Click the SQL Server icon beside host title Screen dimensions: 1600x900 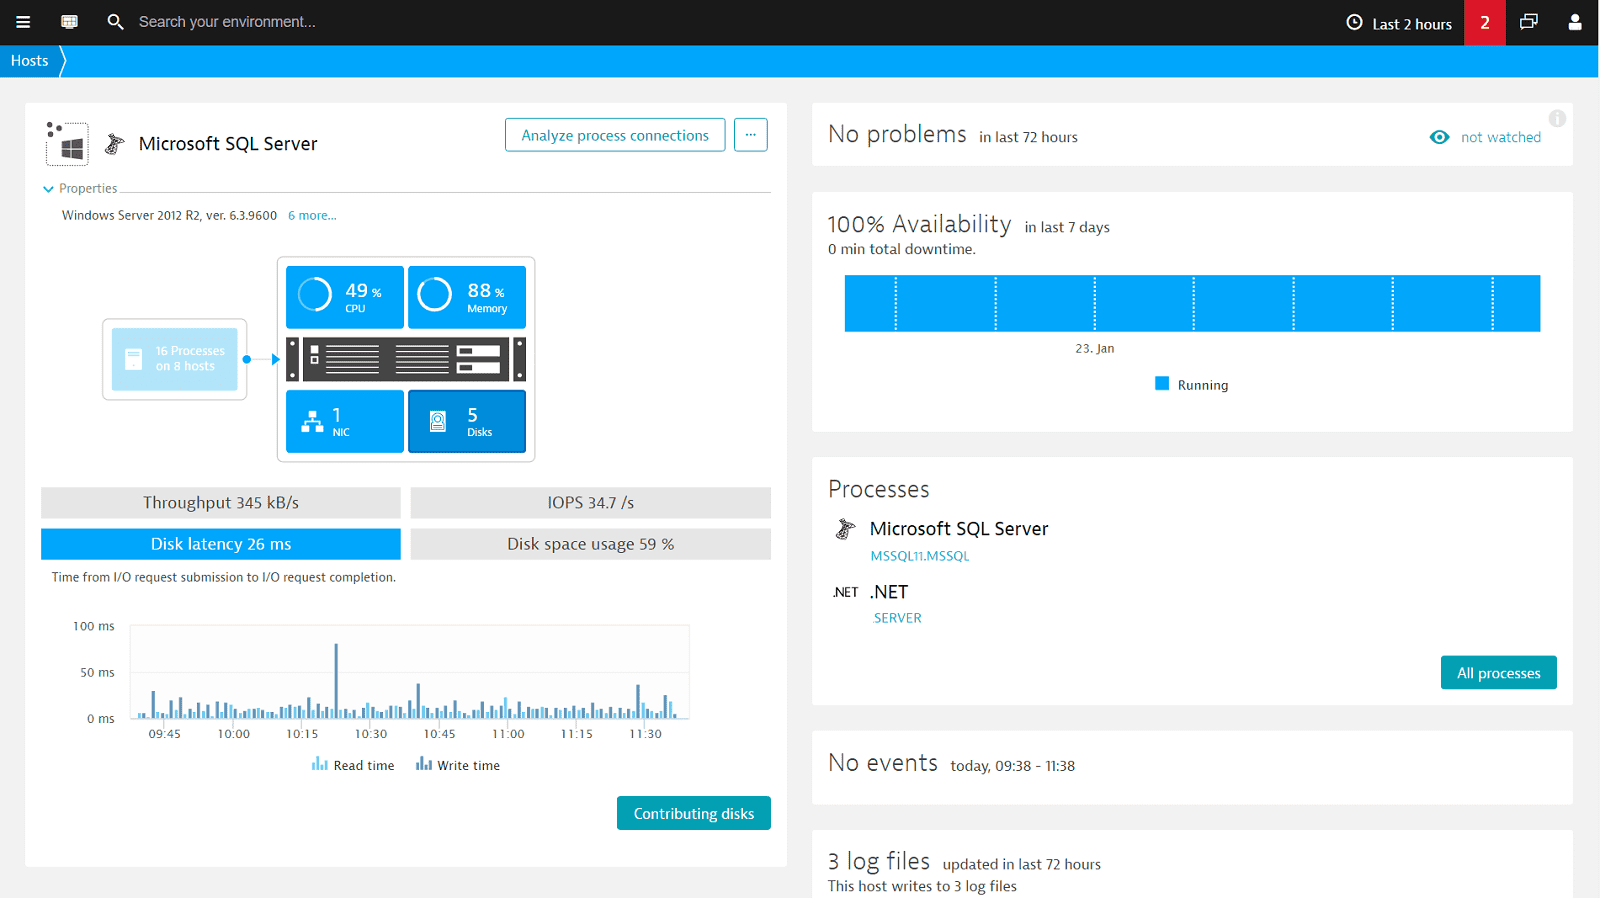[115, 144]
